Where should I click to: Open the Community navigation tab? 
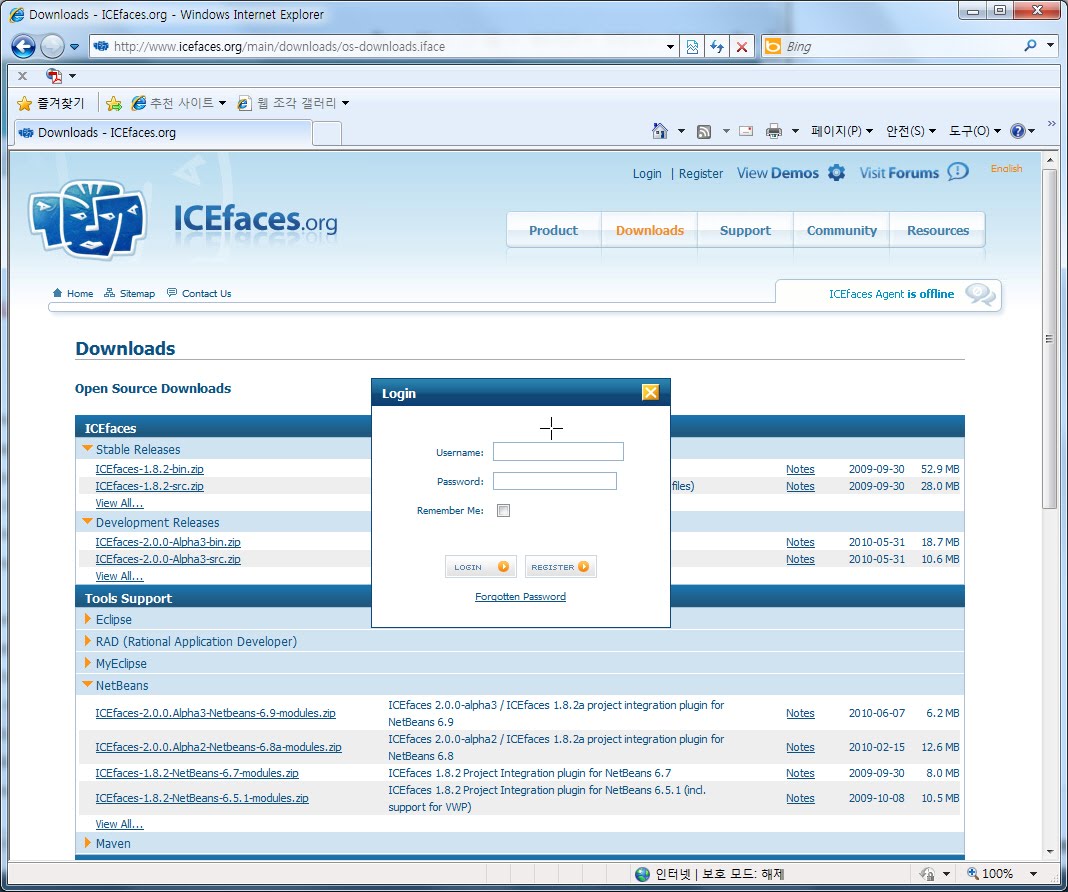(842, 230)
